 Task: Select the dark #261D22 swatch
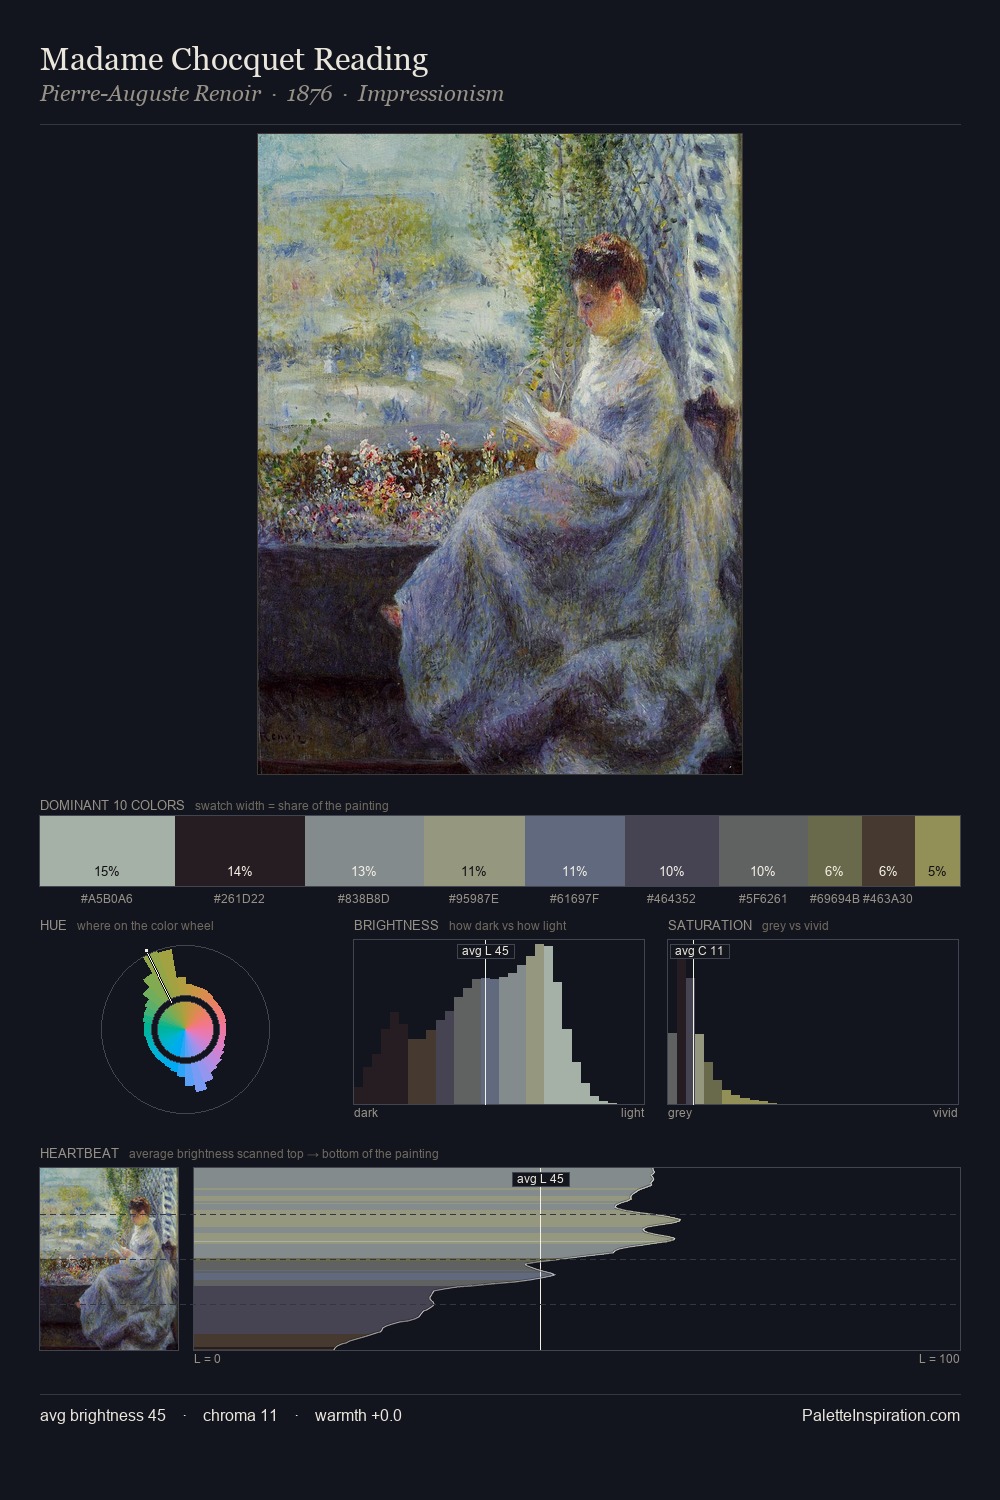(240, 851)
